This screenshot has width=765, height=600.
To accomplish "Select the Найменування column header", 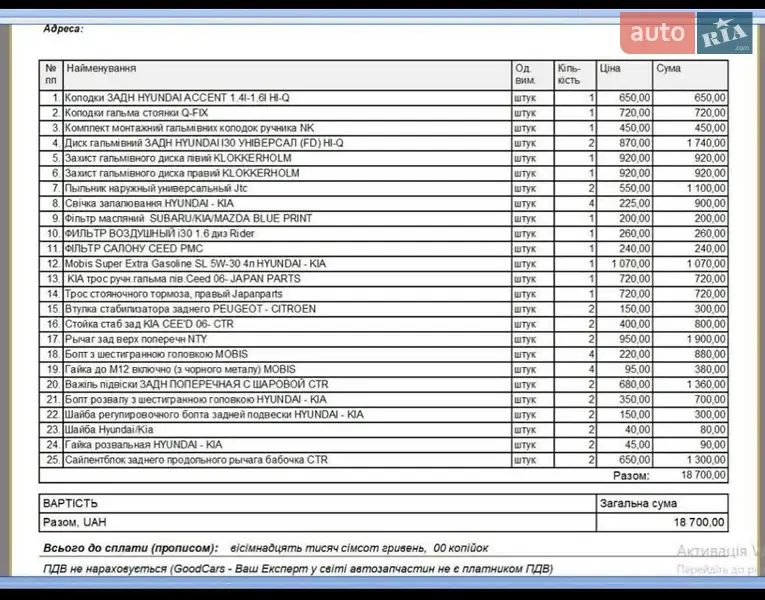I will click(x=101, y=69).
